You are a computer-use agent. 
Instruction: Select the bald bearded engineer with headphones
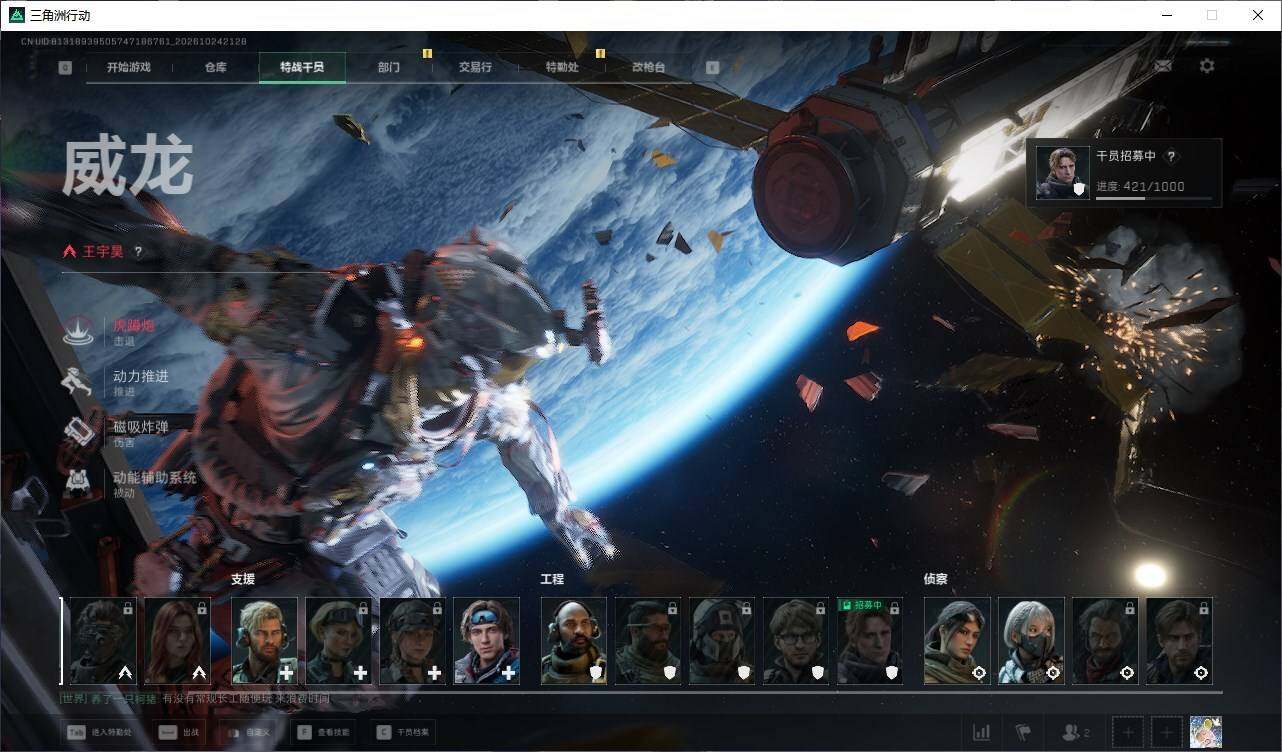(574, 641)
